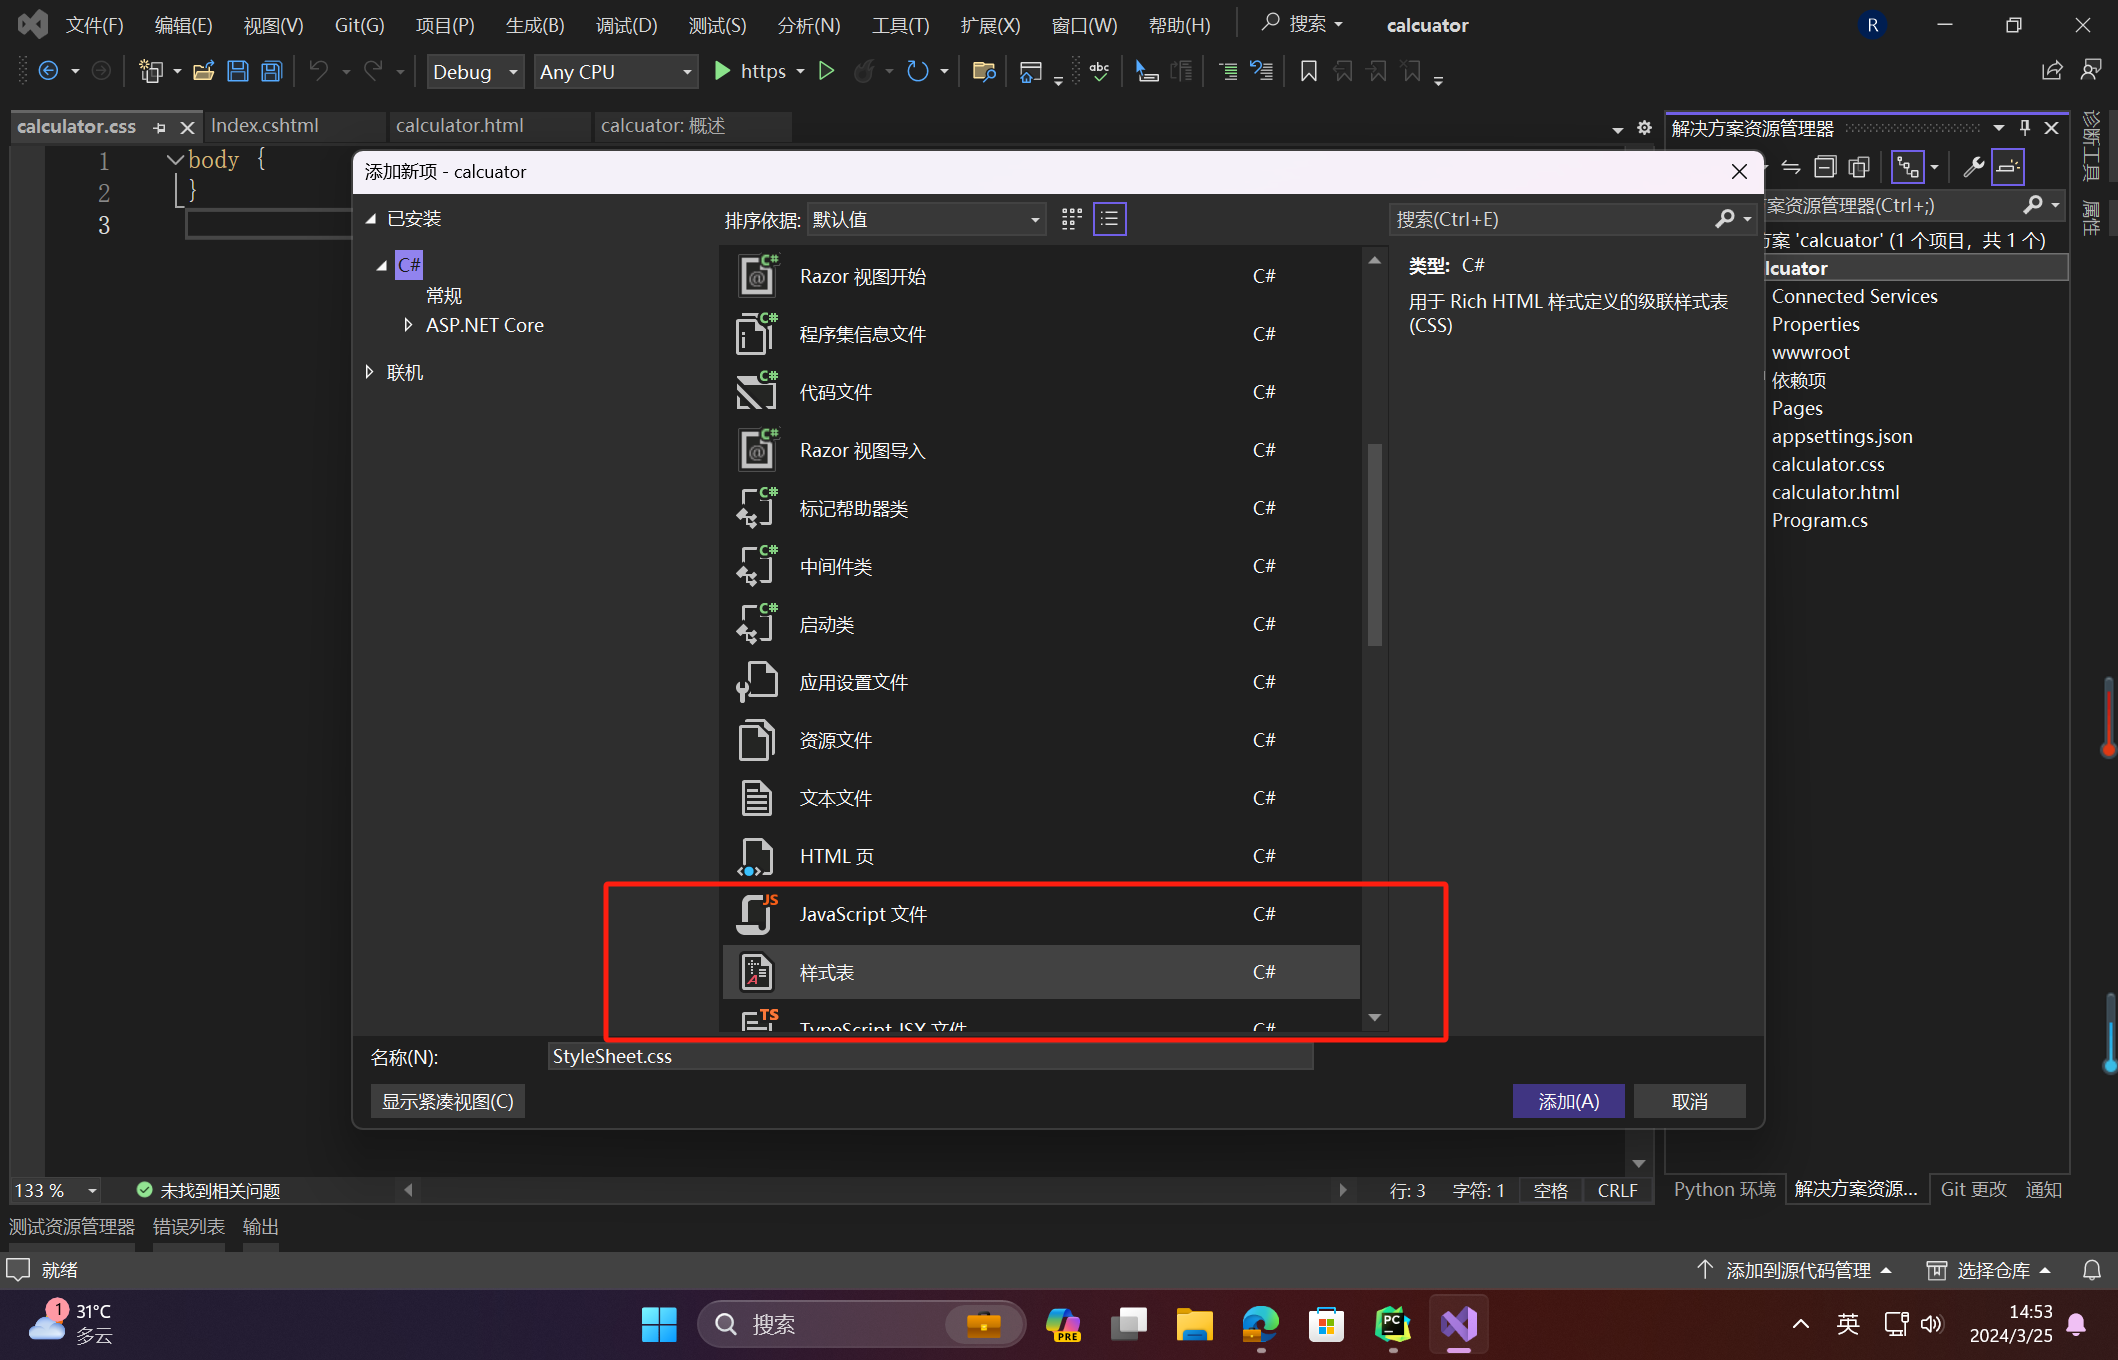The width and height of the screenshot is (2118, 1360).
Task: Click the 名称 StyleSheet.css input field
Action: [929, 1057]
